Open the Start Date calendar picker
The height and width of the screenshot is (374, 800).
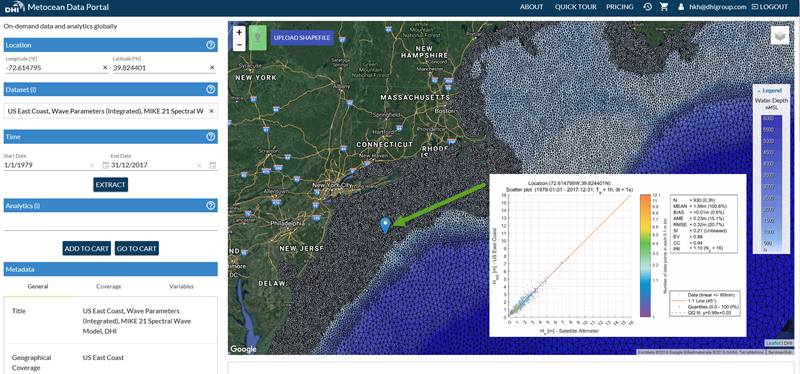tap(105, 165)
